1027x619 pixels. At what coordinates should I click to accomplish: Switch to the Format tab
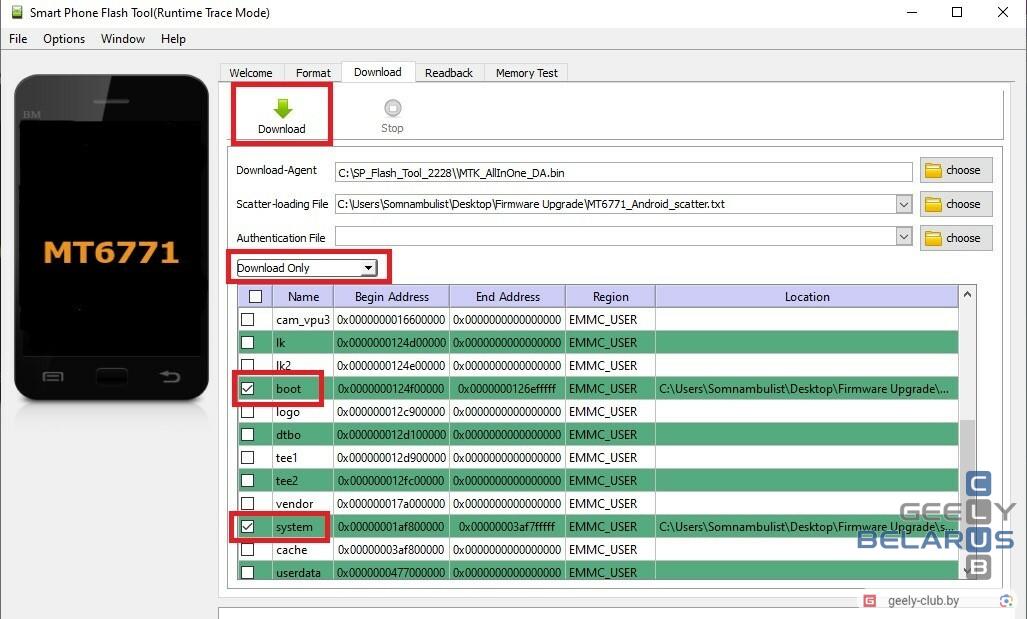click(x=313, y=73)
